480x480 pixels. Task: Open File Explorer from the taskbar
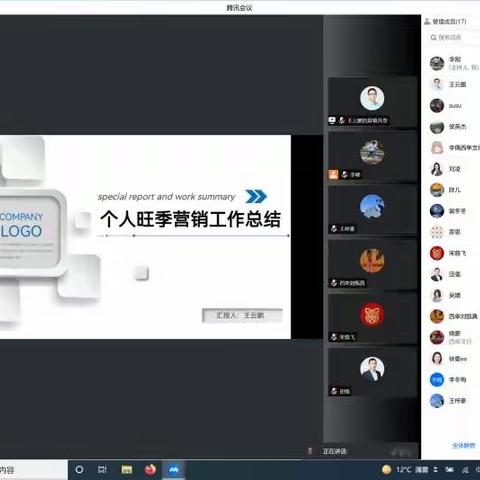[127, 470]
